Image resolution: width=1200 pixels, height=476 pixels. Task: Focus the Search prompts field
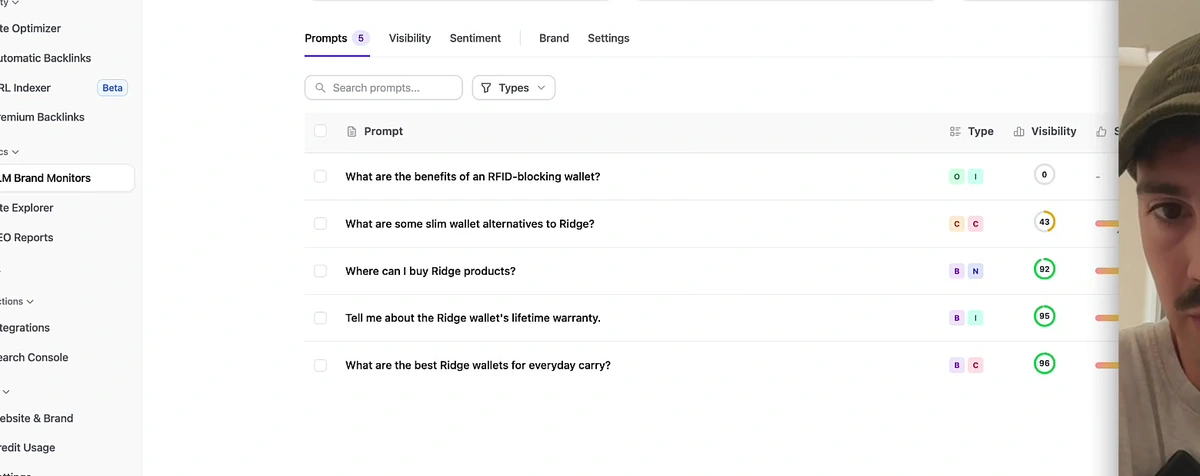384,88
